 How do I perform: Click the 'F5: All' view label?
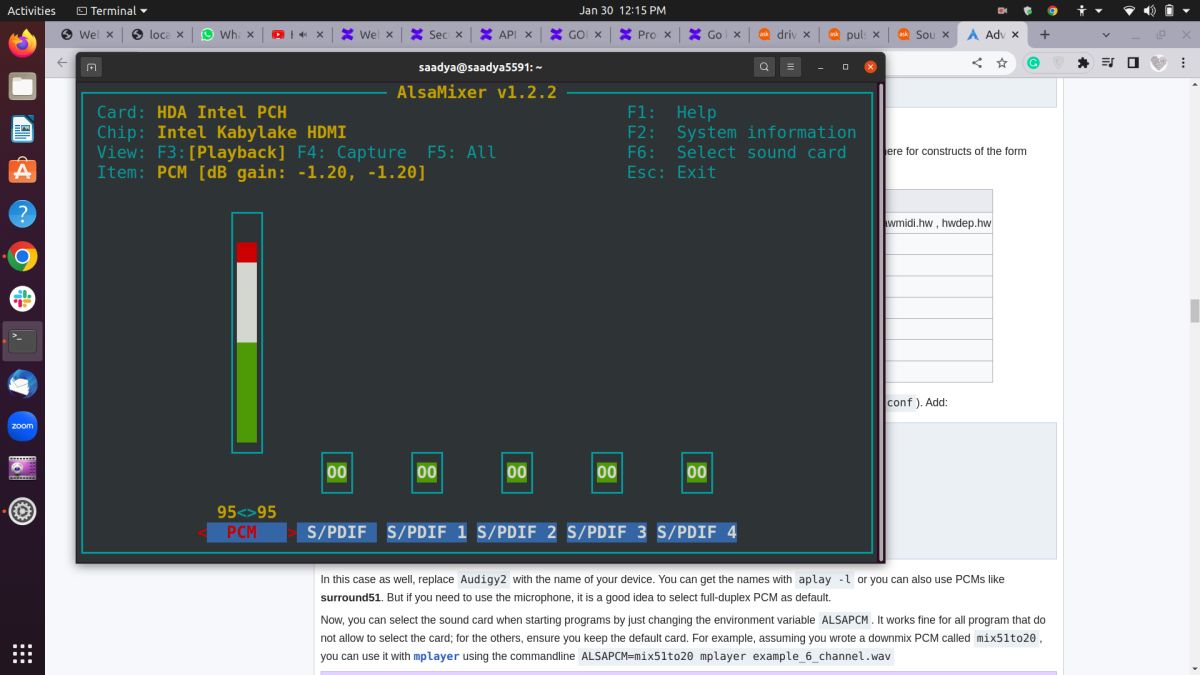462,152
